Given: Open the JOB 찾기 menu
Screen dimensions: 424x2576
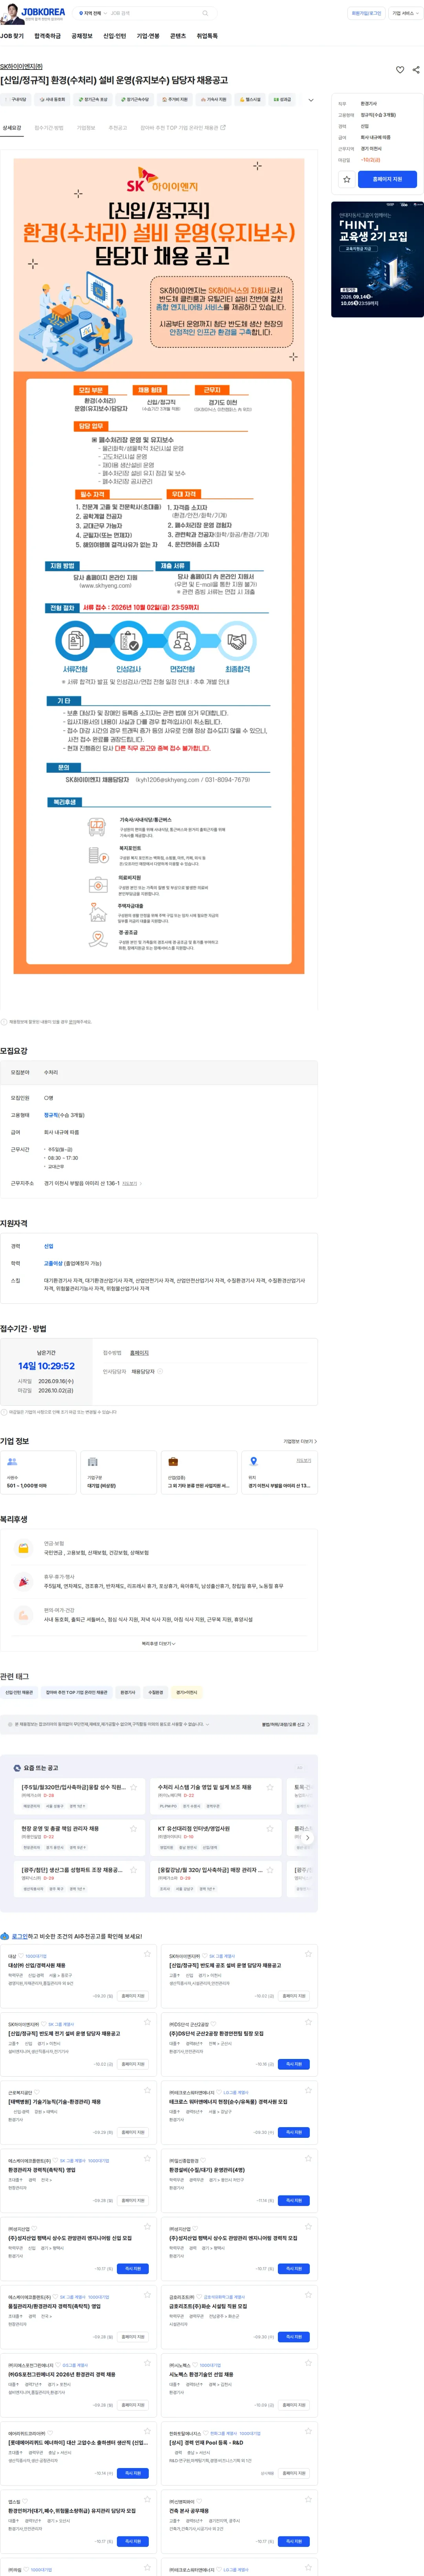Looking at the screenshot, I should 12,36.
